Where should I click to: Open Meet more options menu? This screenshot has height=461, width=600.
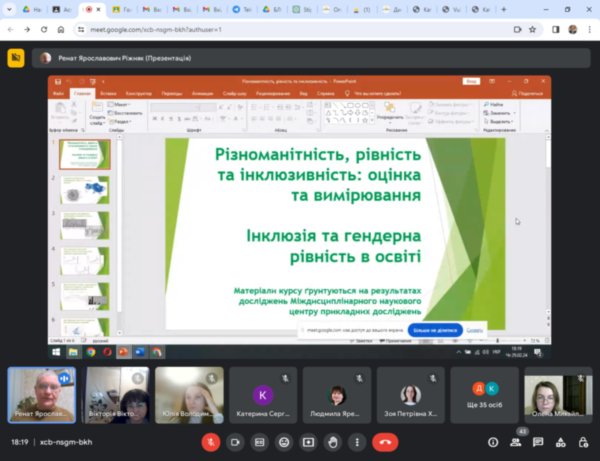tap(358, 441)
